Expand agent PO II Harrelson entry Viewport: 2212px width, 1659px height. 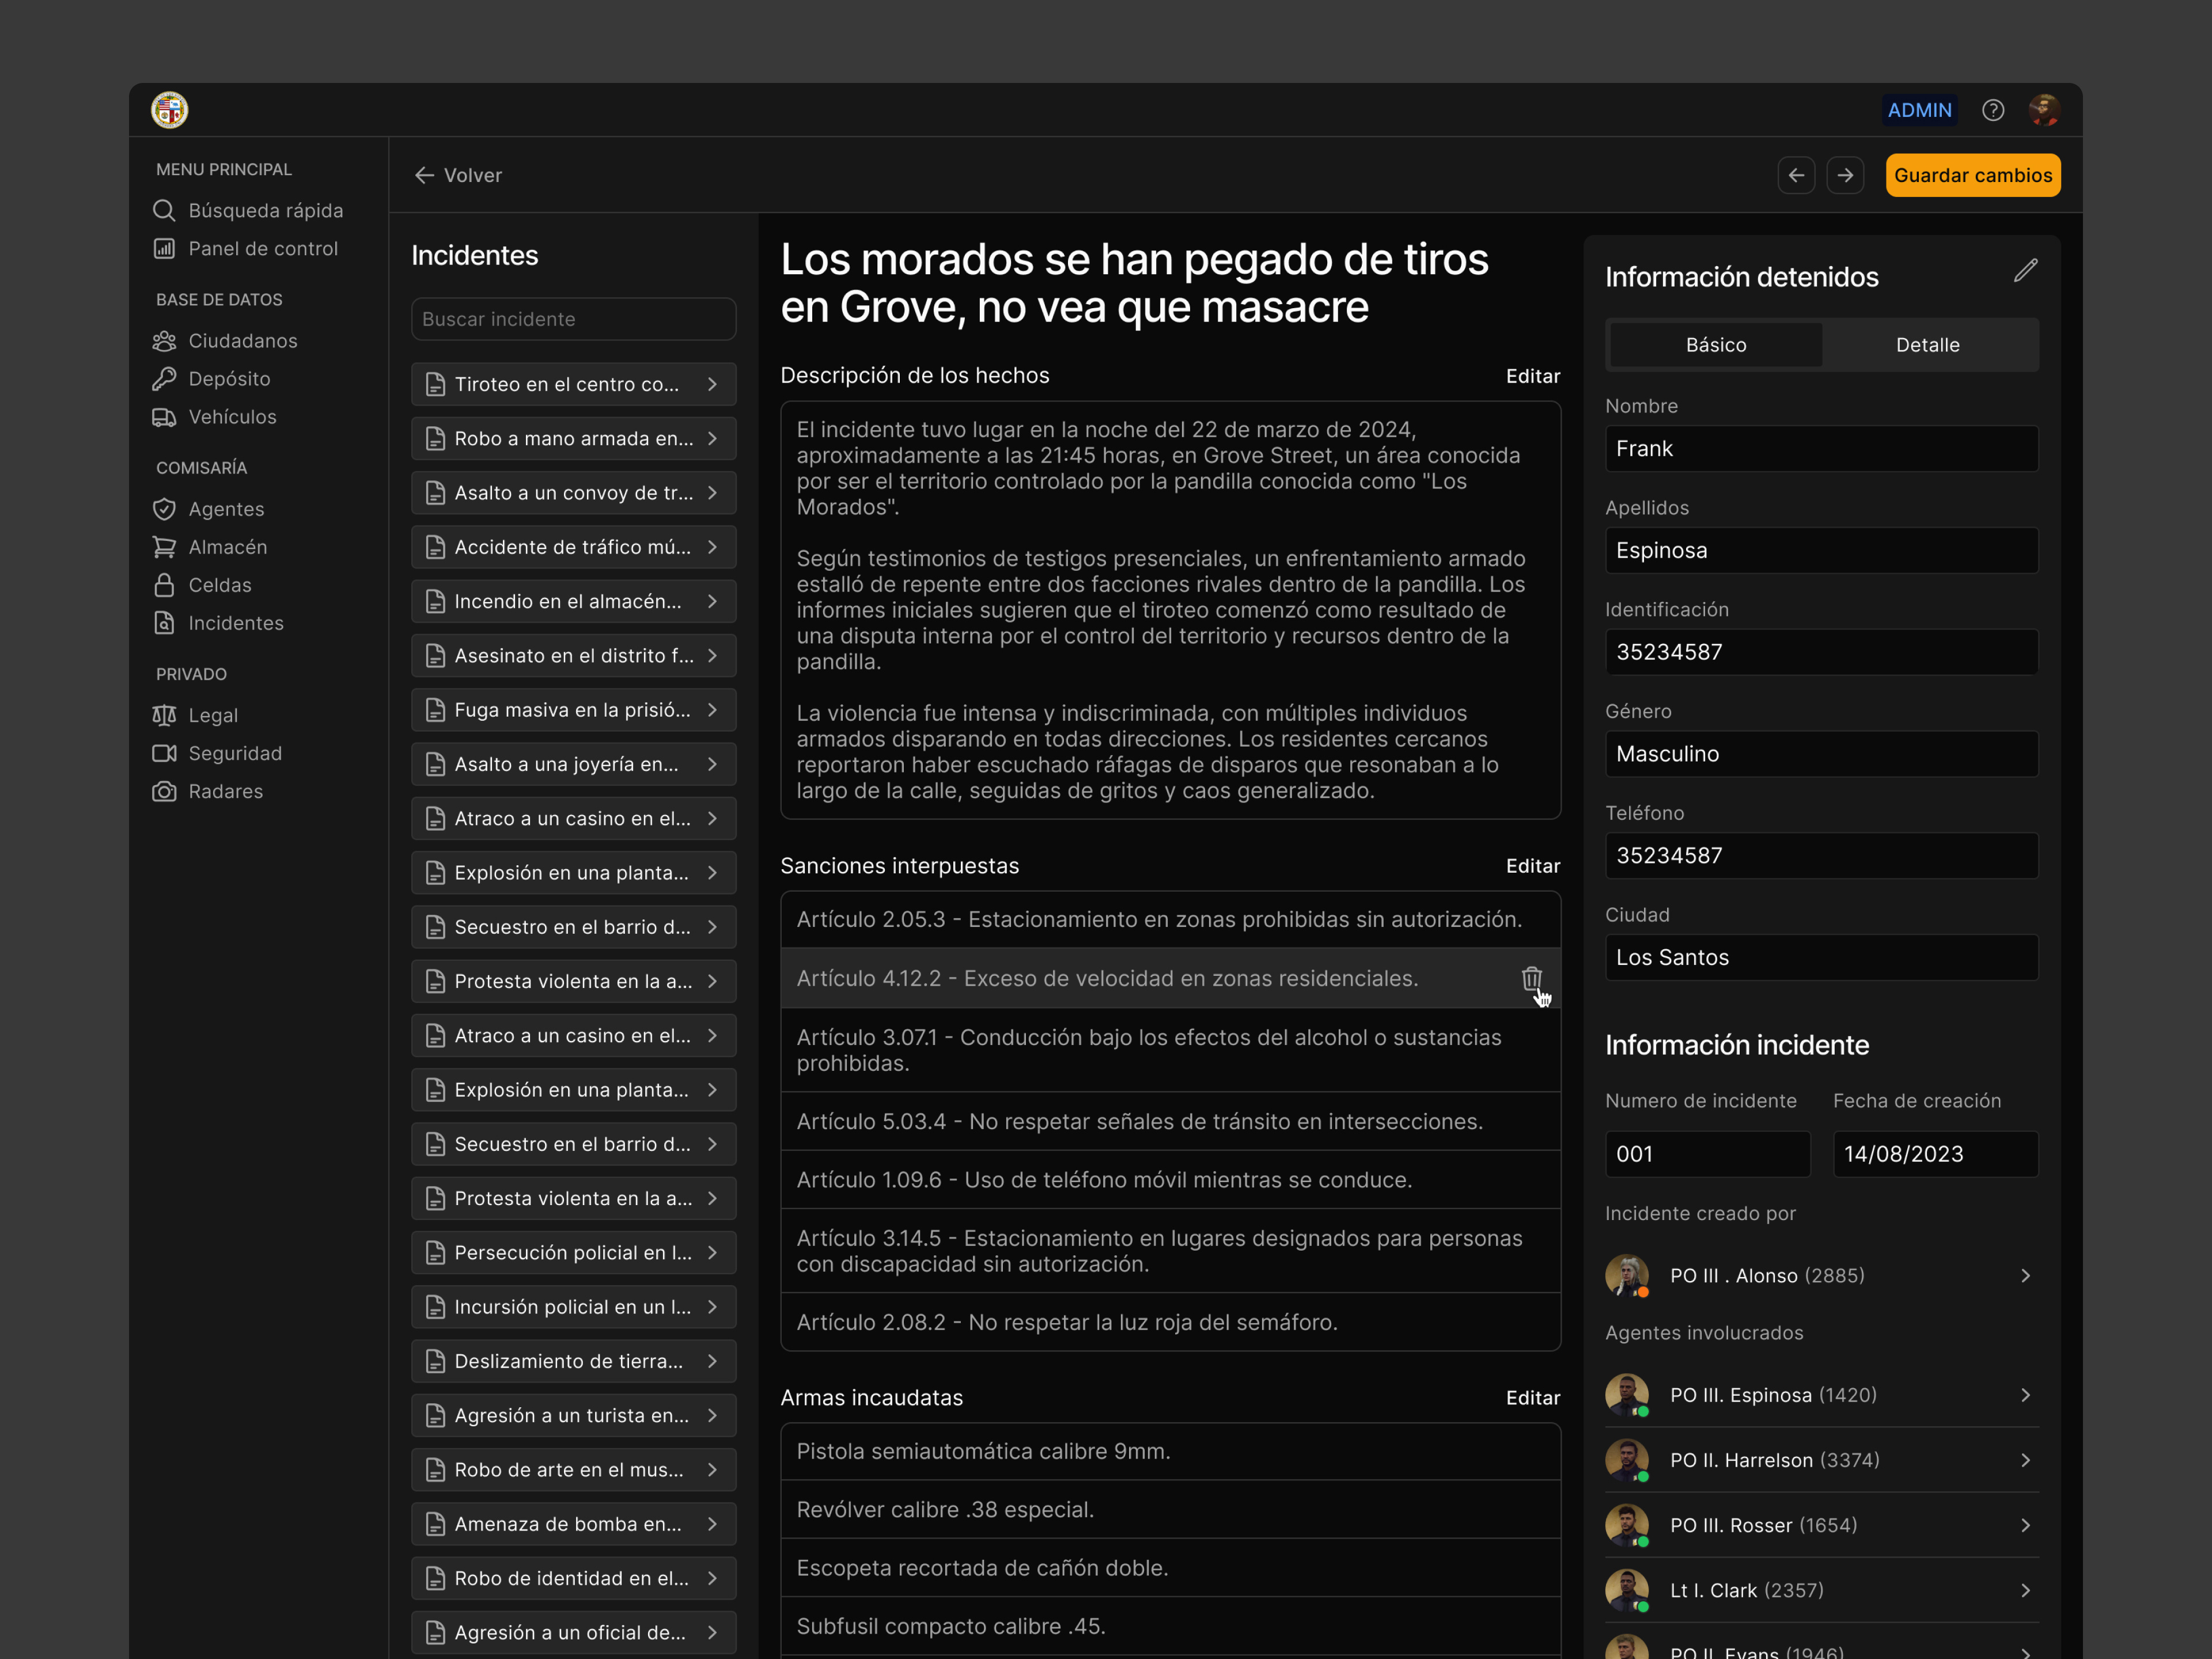click(x=1820, y=1460)
